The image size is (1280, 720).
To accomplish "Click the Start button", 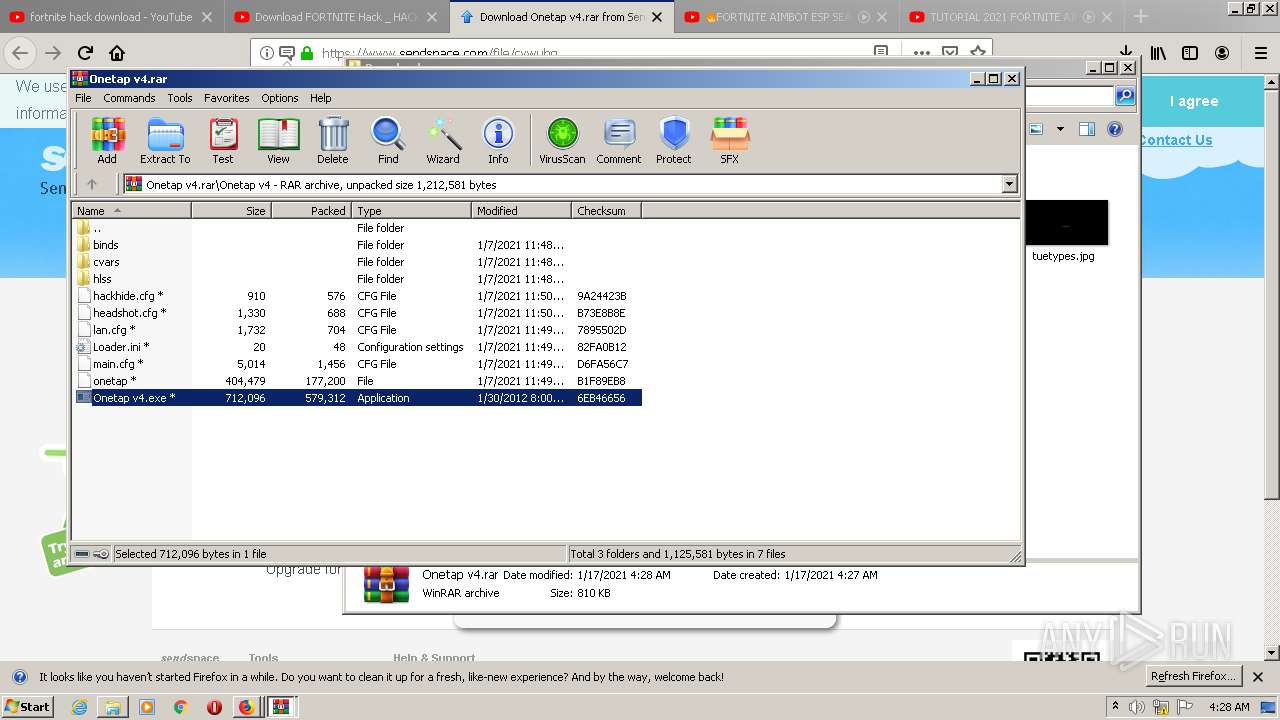I will pyautogui.click(x=28, y=706).
